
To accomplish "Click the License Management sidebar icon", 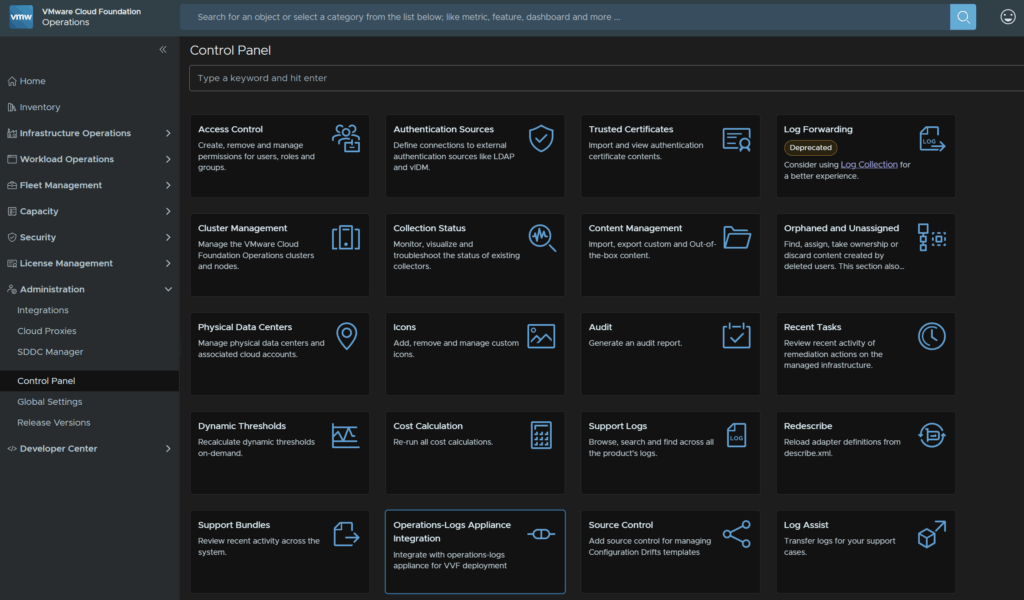I will click(x=12, y=264).
